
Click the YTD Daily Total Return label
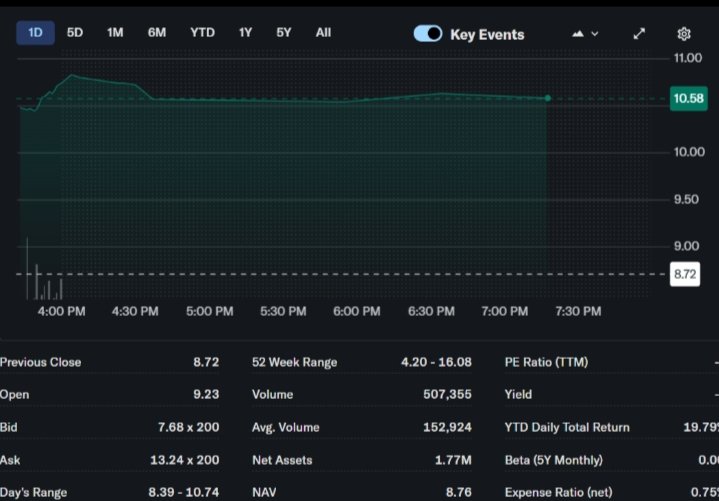point(567,427)
